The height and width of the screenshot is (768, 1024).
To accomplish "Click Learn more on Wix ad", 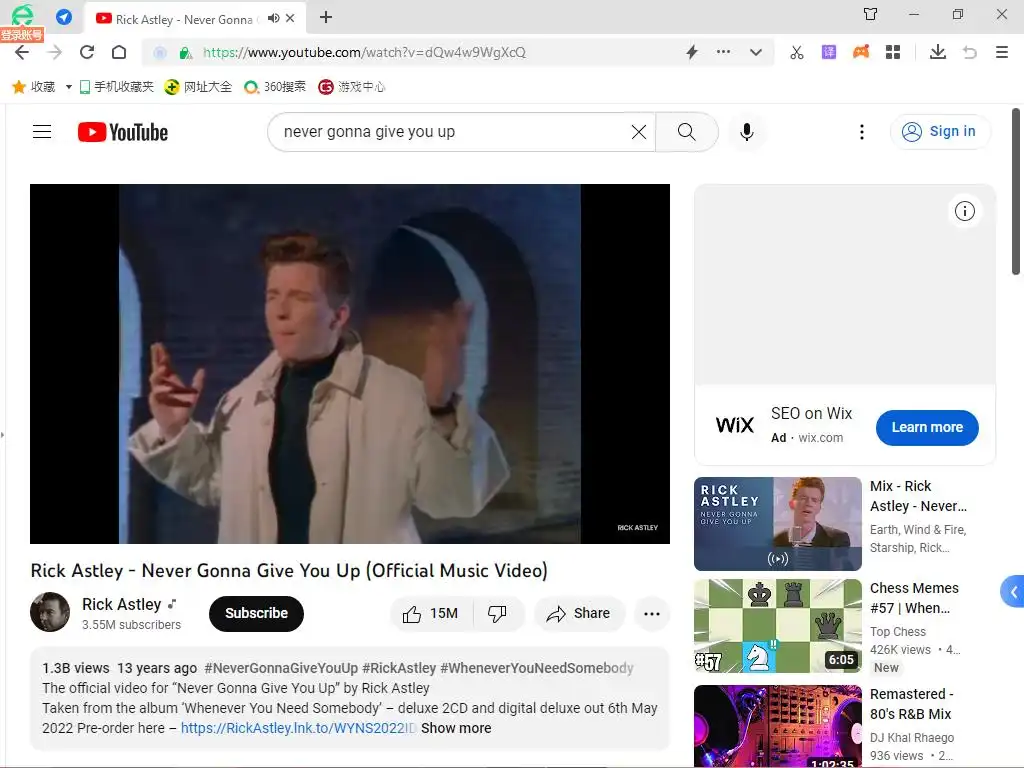I will [927, 428].
